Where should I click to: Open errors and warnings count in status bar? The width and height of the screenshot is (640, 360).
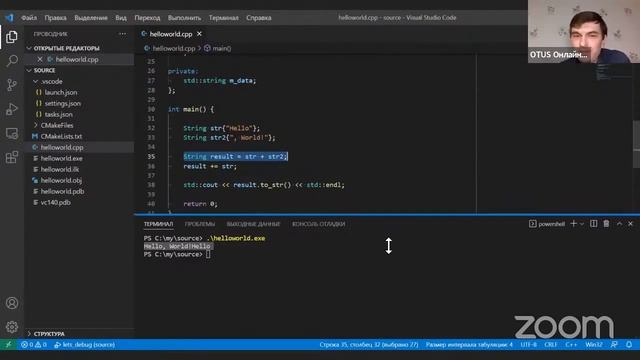point(34,344)
